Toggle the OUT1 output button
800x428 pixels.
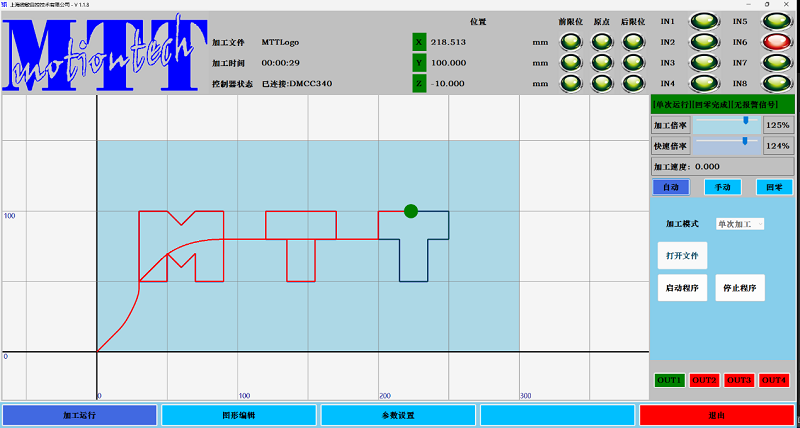coord(669,380)
